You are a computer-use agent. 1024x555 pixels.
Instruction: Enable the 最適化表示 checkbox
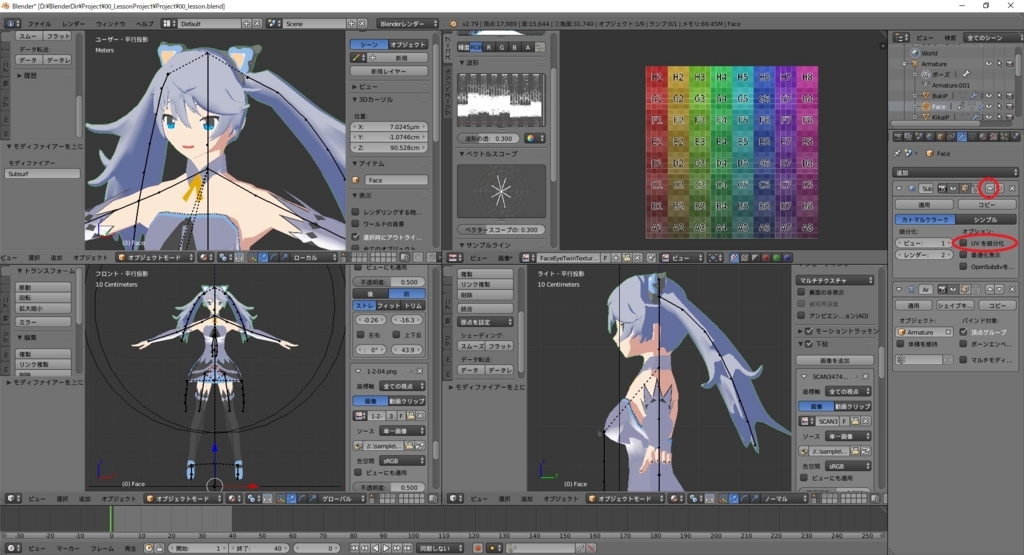click(963, 255)
